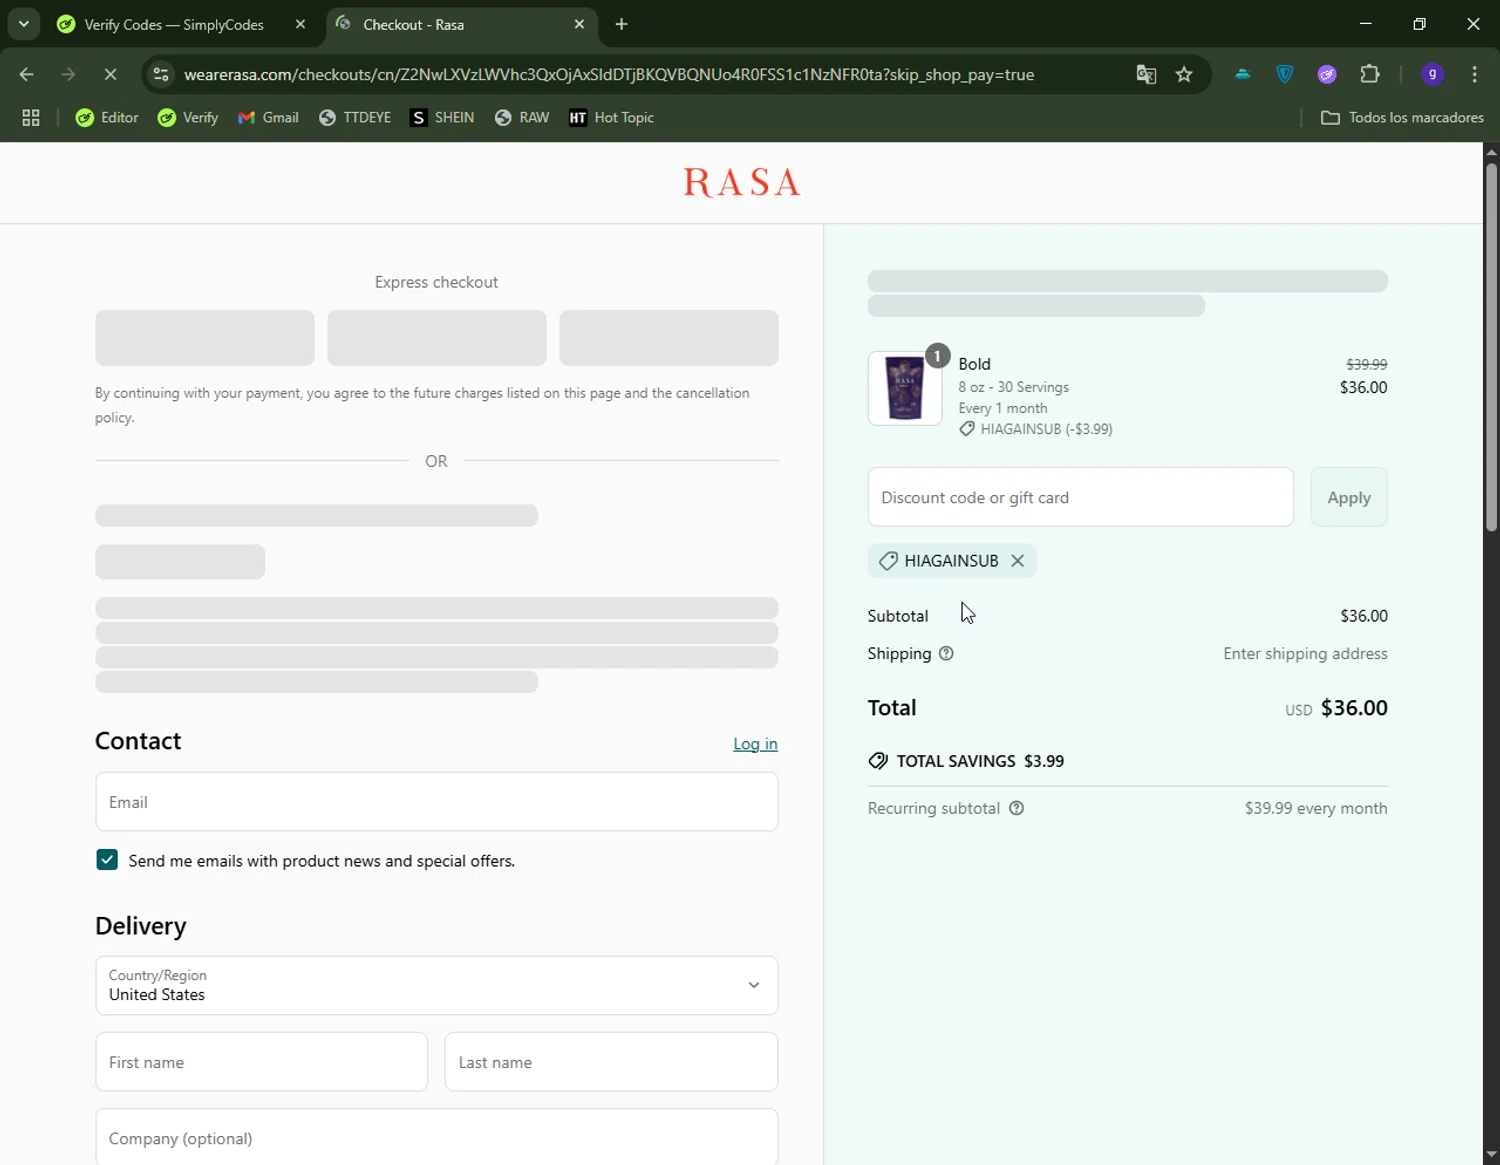1500x1165 pixels.
Task: Click the Last name field
Action: coord(611,1062)
